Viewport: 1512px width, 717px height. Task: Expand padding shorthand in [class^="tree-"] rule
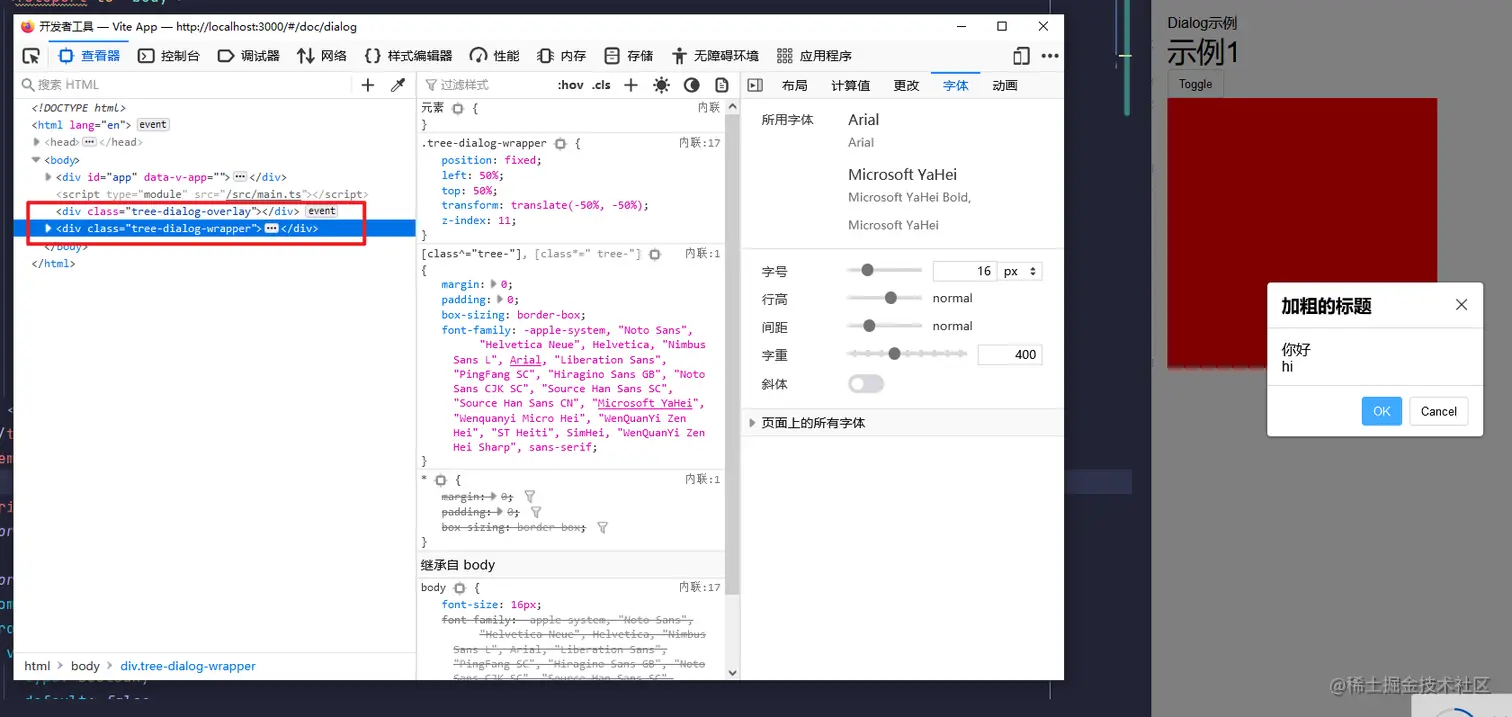tap(499, 299)
